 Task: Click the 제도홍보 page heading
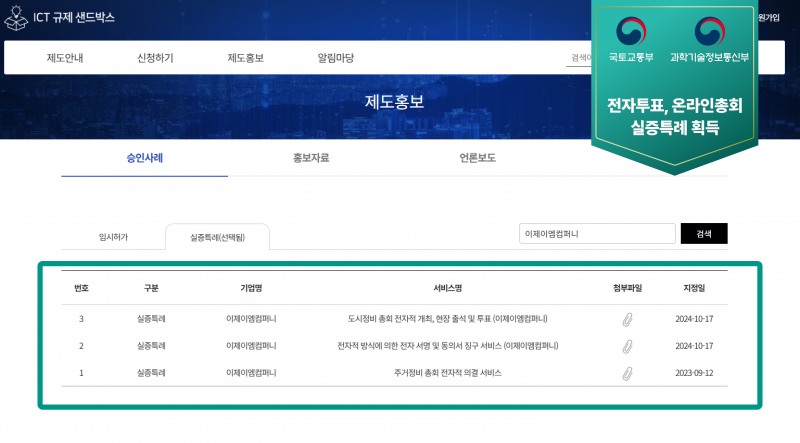pyautogui.click(x=394, y=102)
